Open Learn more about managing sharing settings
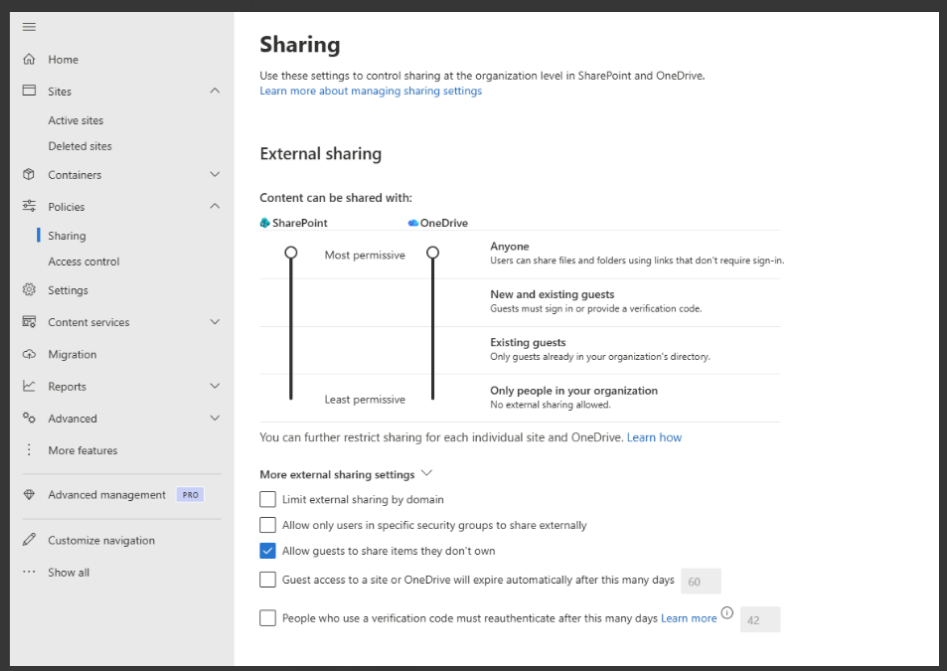 pos(371,91)
